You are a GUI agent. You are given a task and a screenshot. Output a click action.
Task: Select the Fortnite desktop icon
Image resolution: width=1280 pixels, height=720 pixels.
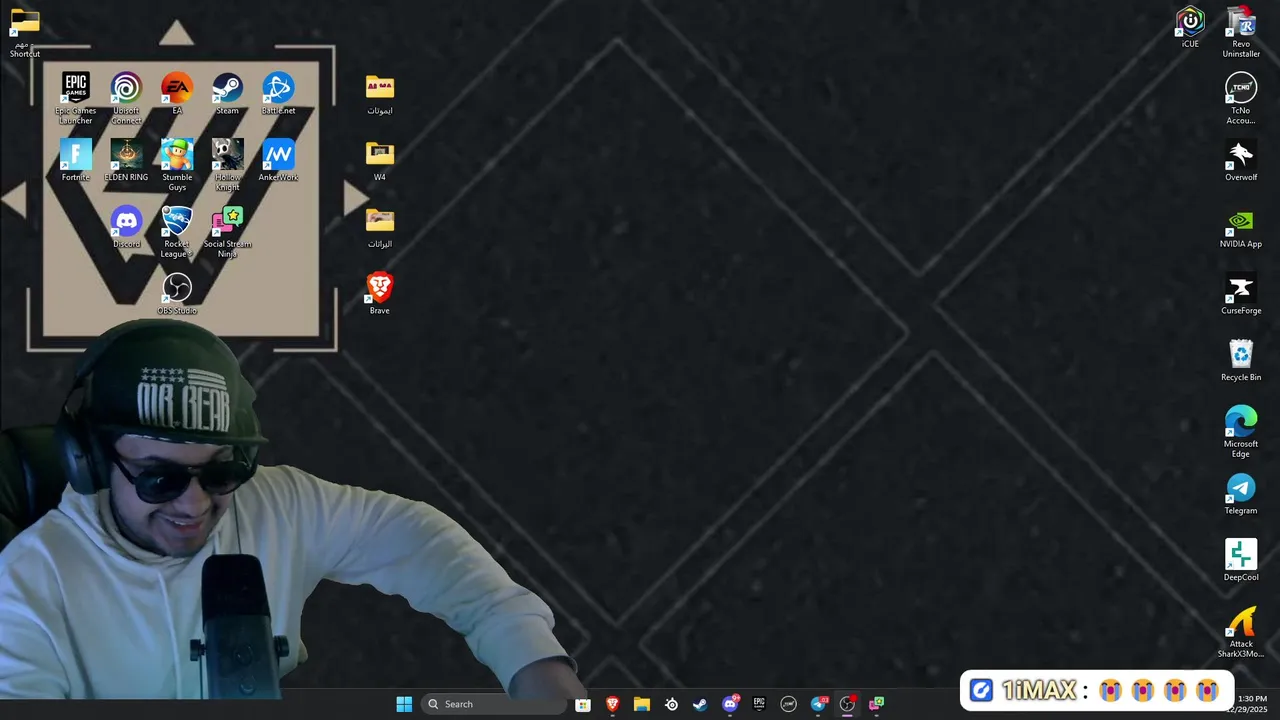[x=76, y=160]
